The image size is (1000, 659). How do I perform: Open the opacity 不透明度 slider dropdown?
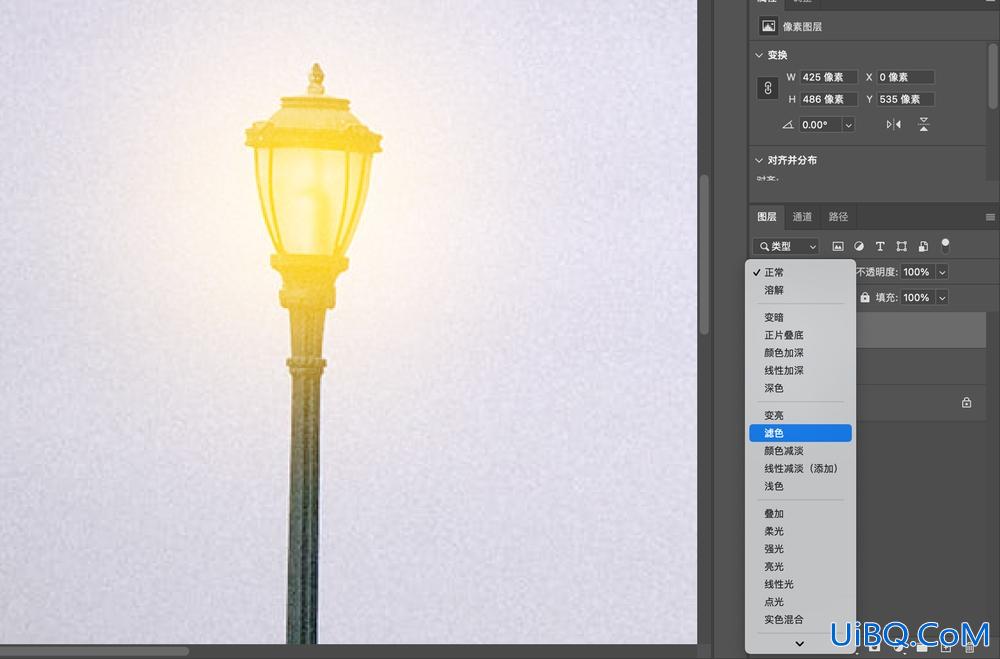(942, 272)
